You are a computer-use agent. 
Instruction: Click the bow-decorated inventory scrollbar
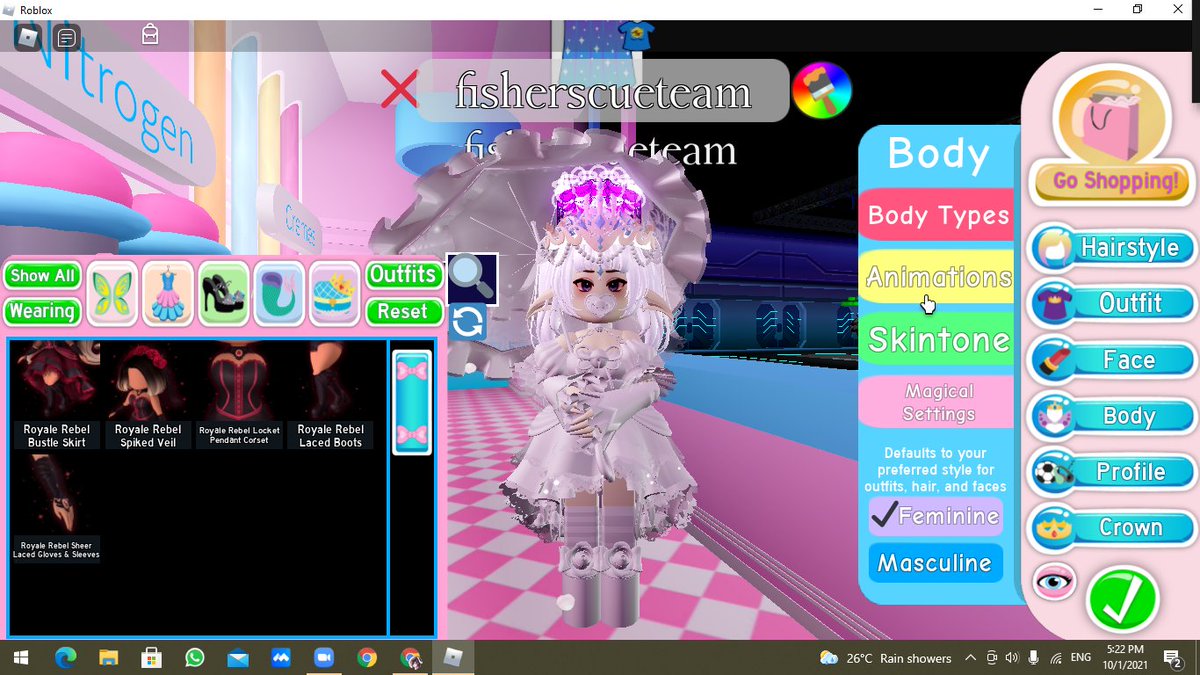412,402
